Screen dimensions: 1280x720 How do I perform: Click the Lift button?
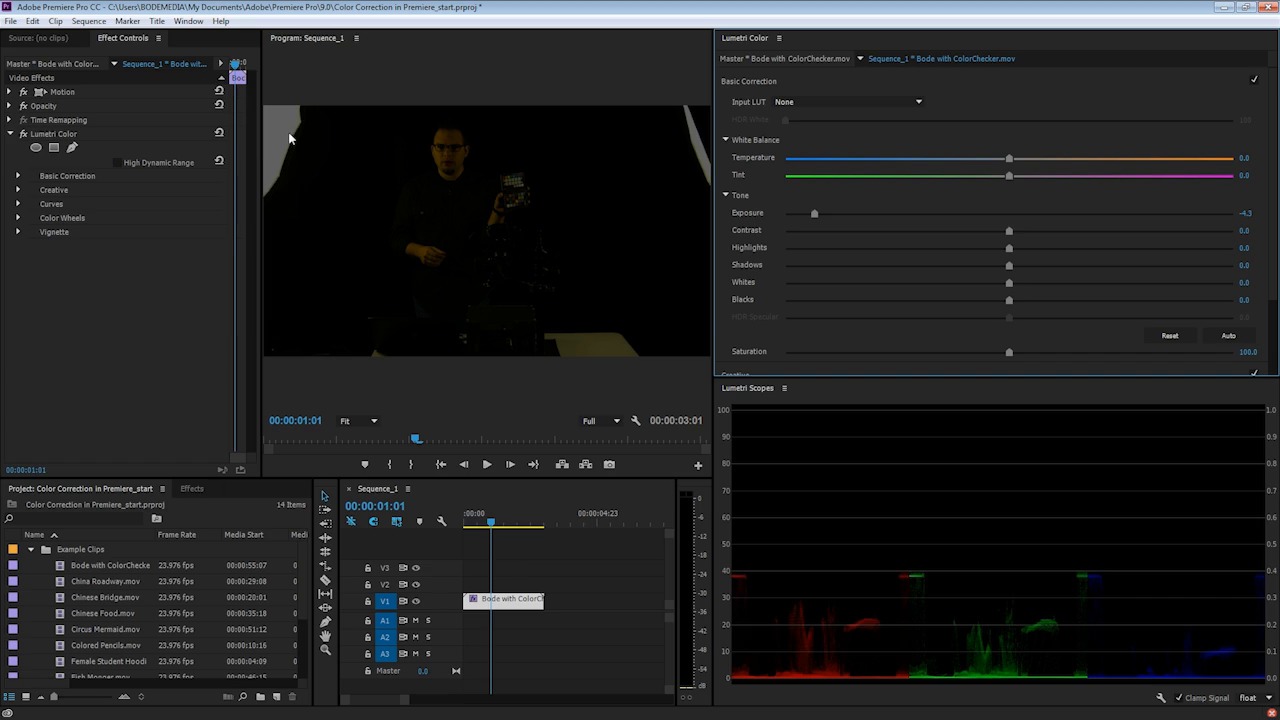(562, 464)
